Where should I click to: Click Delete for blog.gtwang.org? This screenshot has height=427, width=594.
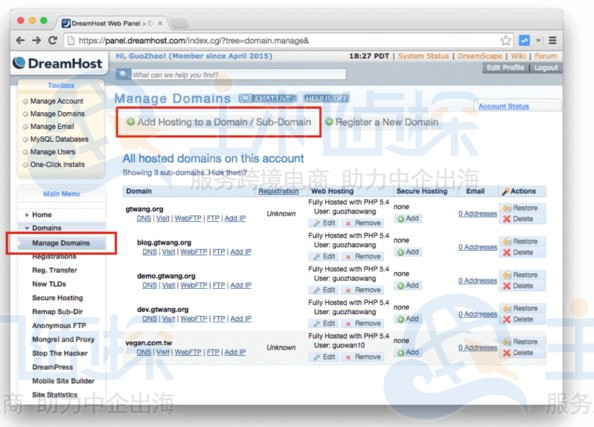tap(518, 252)
